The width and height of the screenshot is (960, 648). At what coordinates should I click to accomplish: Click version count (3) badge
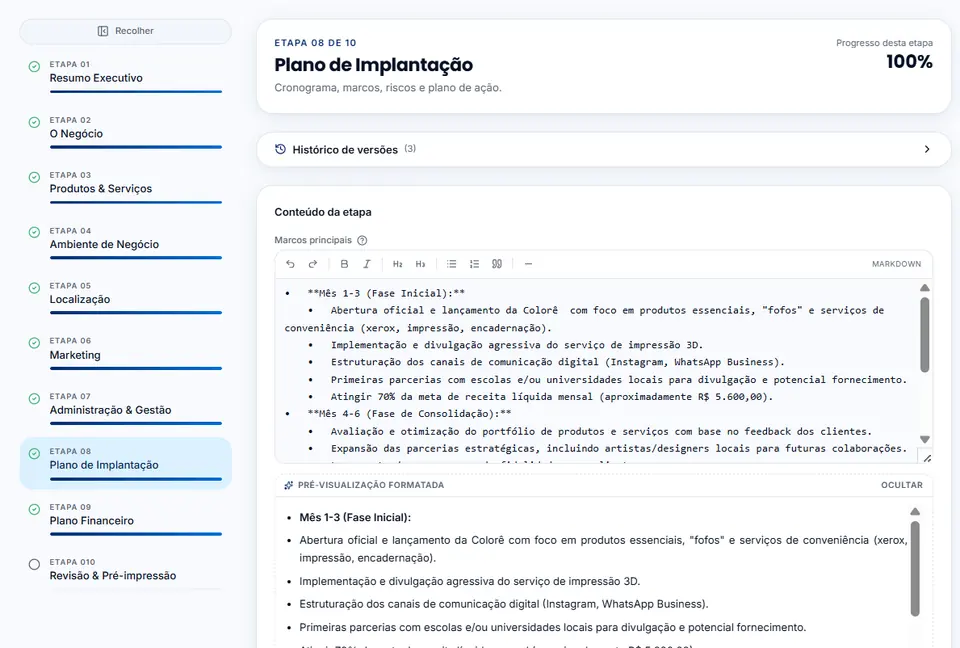410,149
